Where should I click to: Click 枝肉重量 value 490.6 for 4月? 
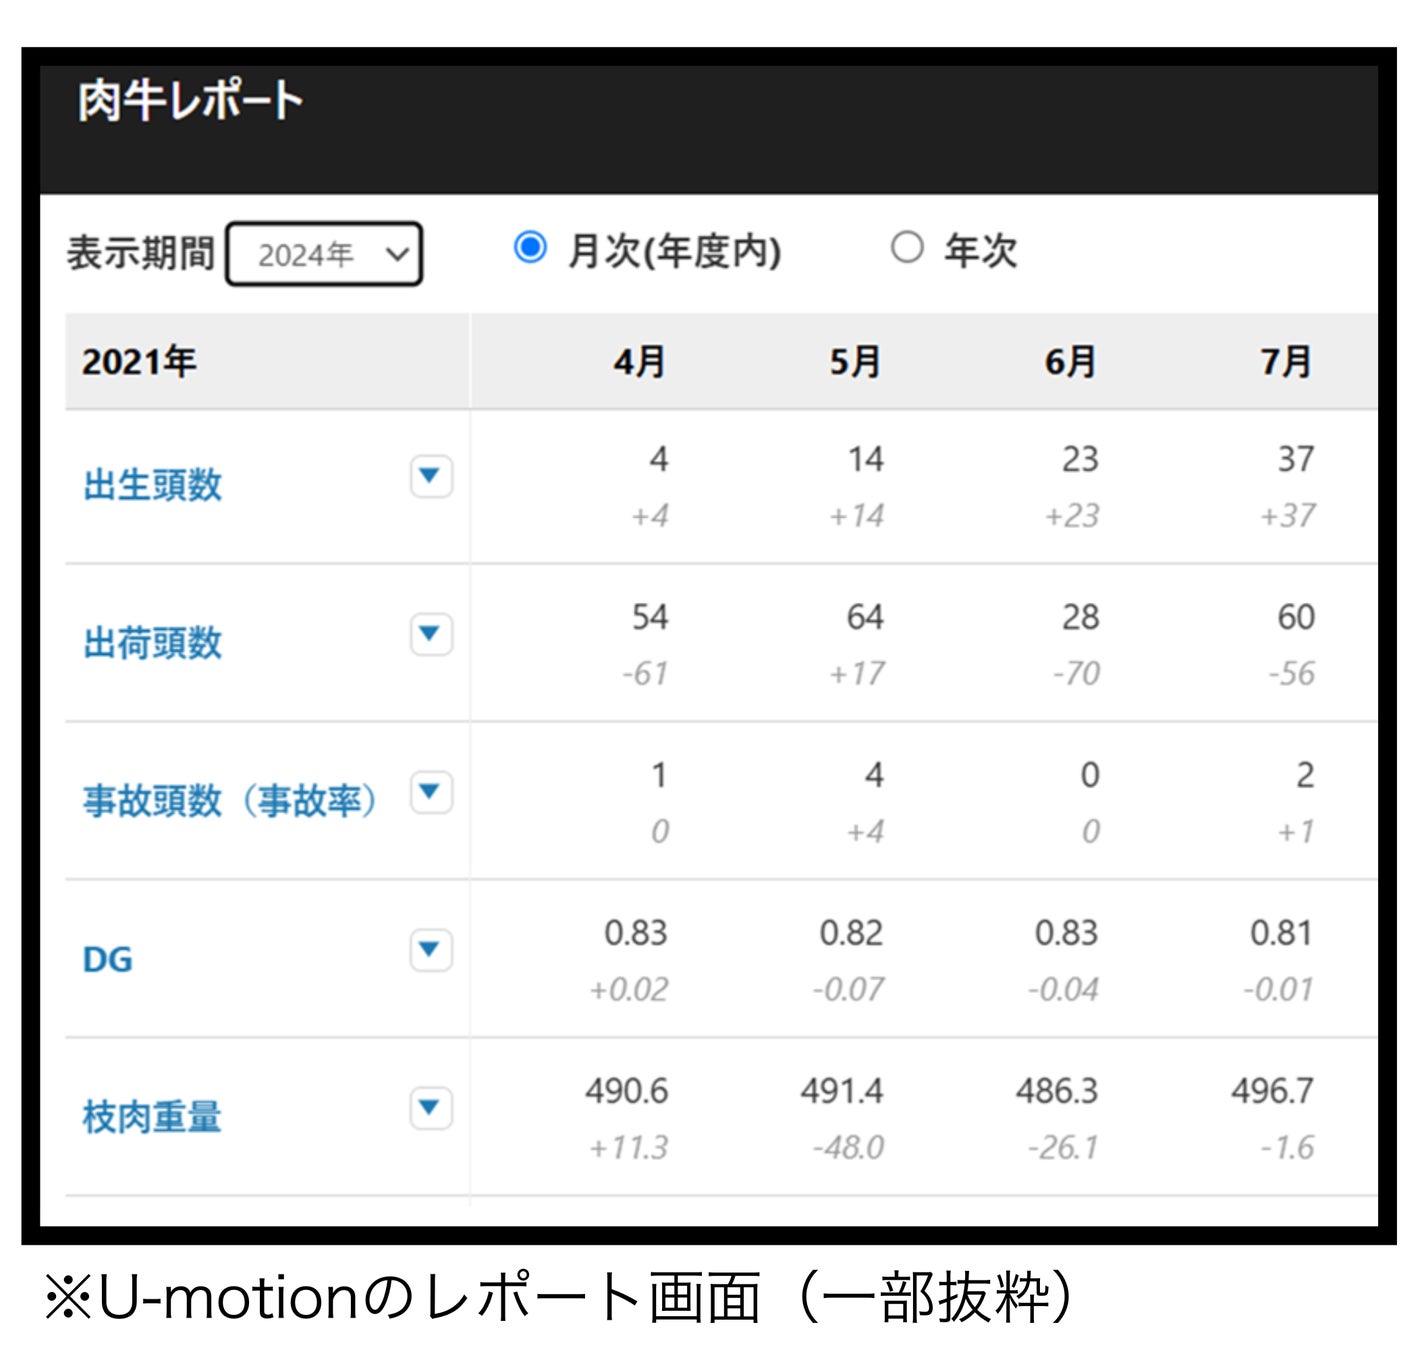point(627,1091)
